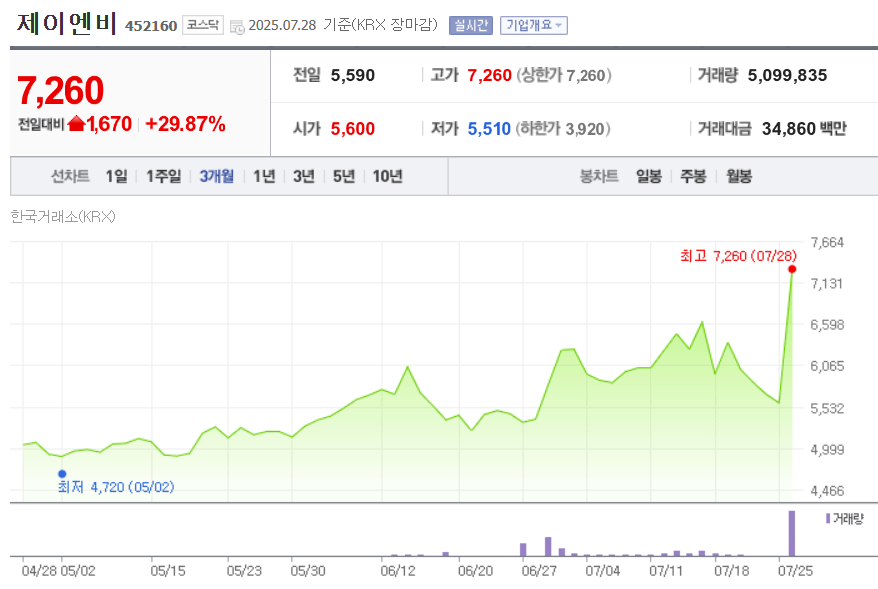The height and width of the screenshot is (589, 878).
Task: Click the calendar clock icon before the date
Action: point(237,26)
